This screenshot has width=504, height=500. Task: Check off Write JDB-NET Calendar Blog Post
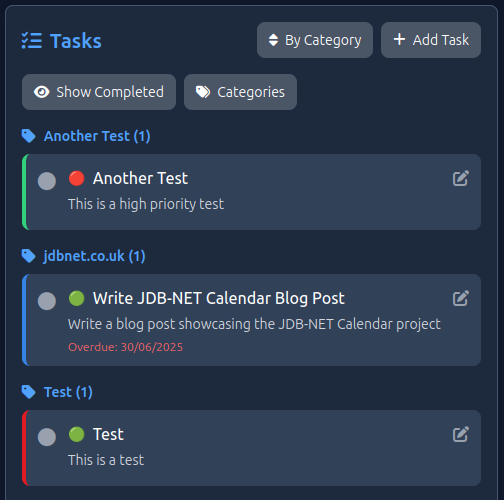point(47,301)
